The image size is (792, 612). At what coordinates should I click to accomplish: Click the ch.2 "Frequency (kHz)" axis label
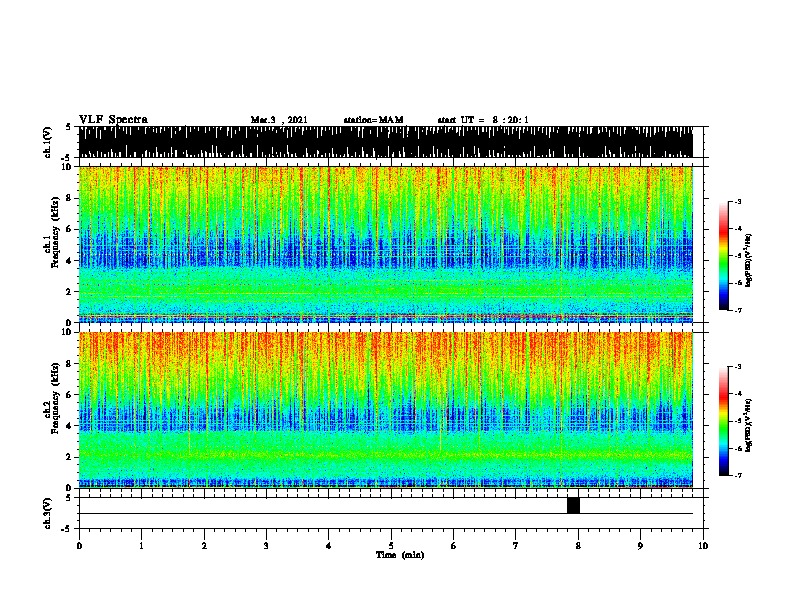tap(55, 398)
